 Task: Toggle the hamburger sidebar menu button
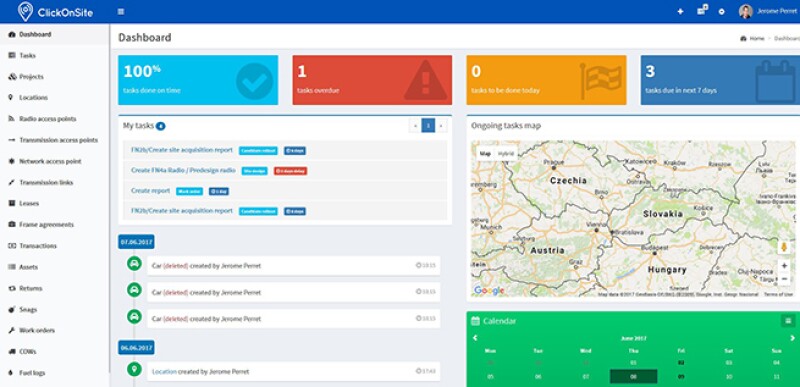[x=121, y=11]
